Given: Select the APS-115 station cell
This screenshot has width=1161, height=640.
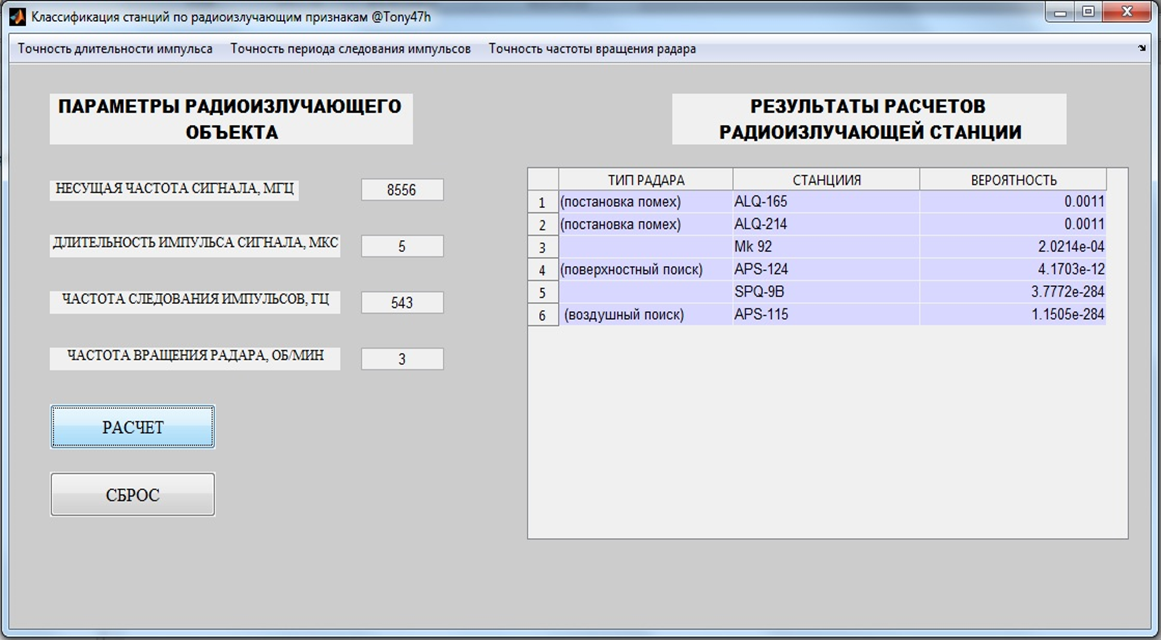Looking at the screenshot, I should point(826,314).
